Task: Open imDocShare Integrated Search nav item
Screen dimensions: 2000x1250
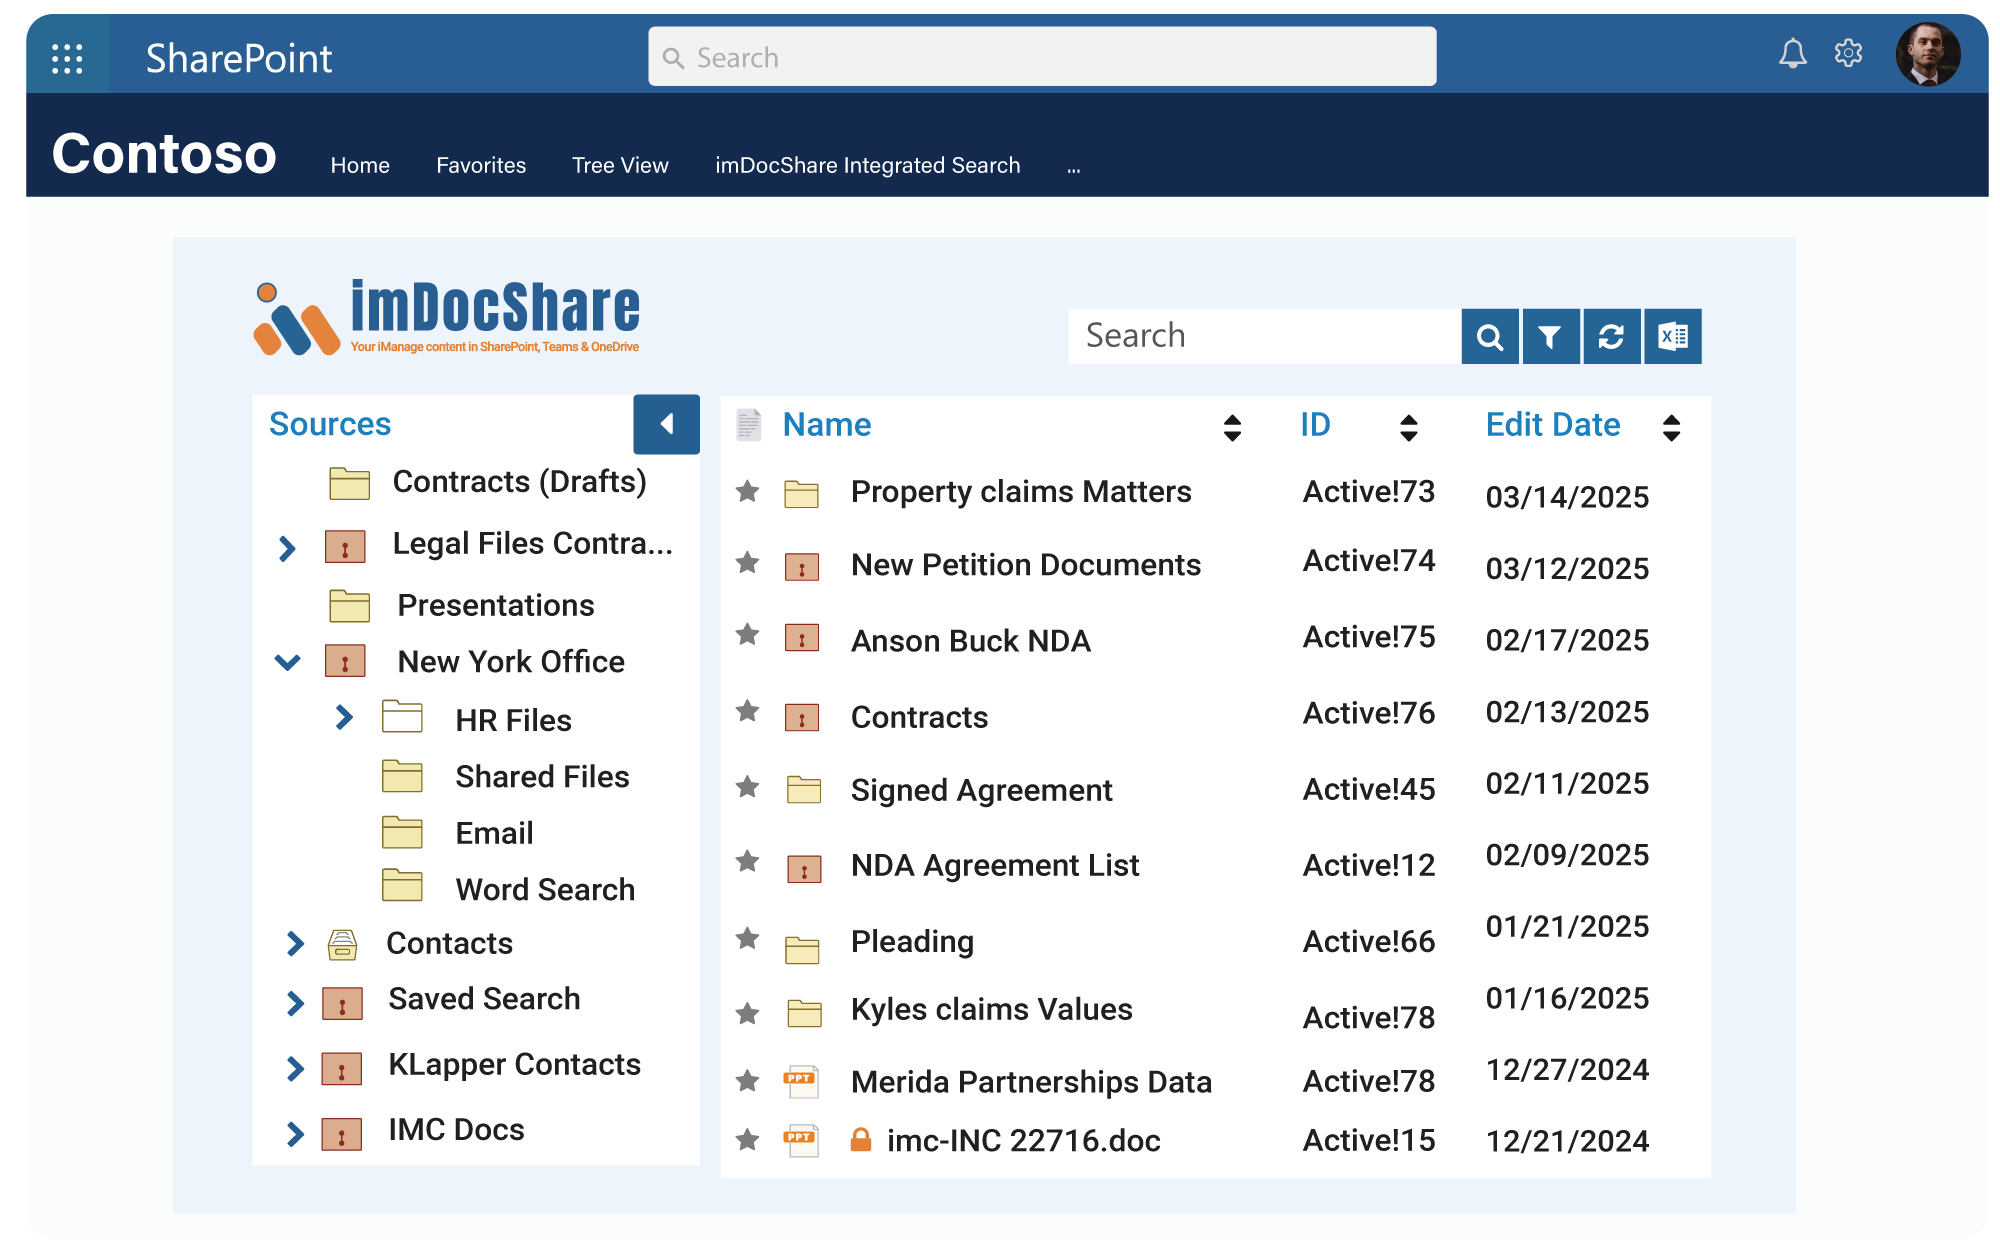Action: point(868,165)
